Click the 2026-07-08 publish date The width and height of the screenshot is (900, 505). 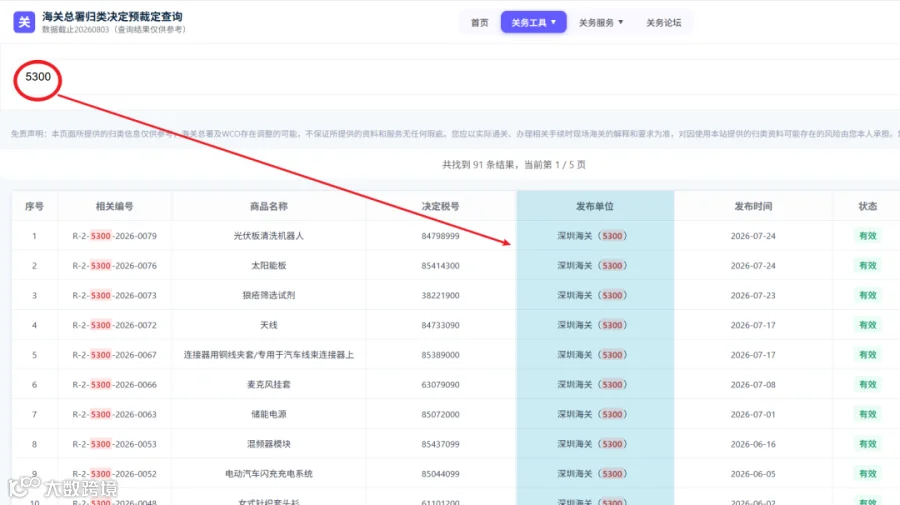(x=753, y=384)
